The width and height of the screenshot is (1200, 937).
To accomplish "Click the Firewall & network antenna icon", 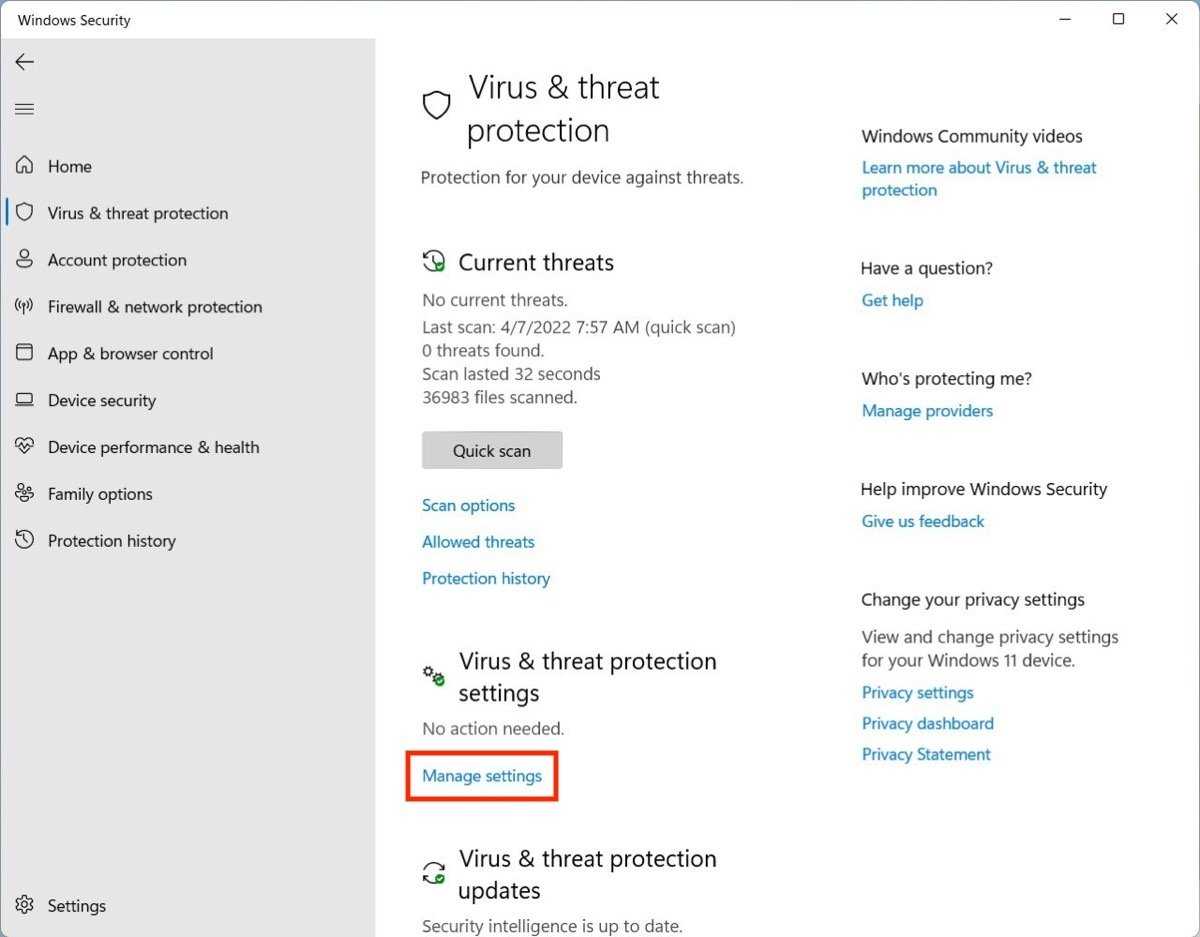I will pos(25,307).
